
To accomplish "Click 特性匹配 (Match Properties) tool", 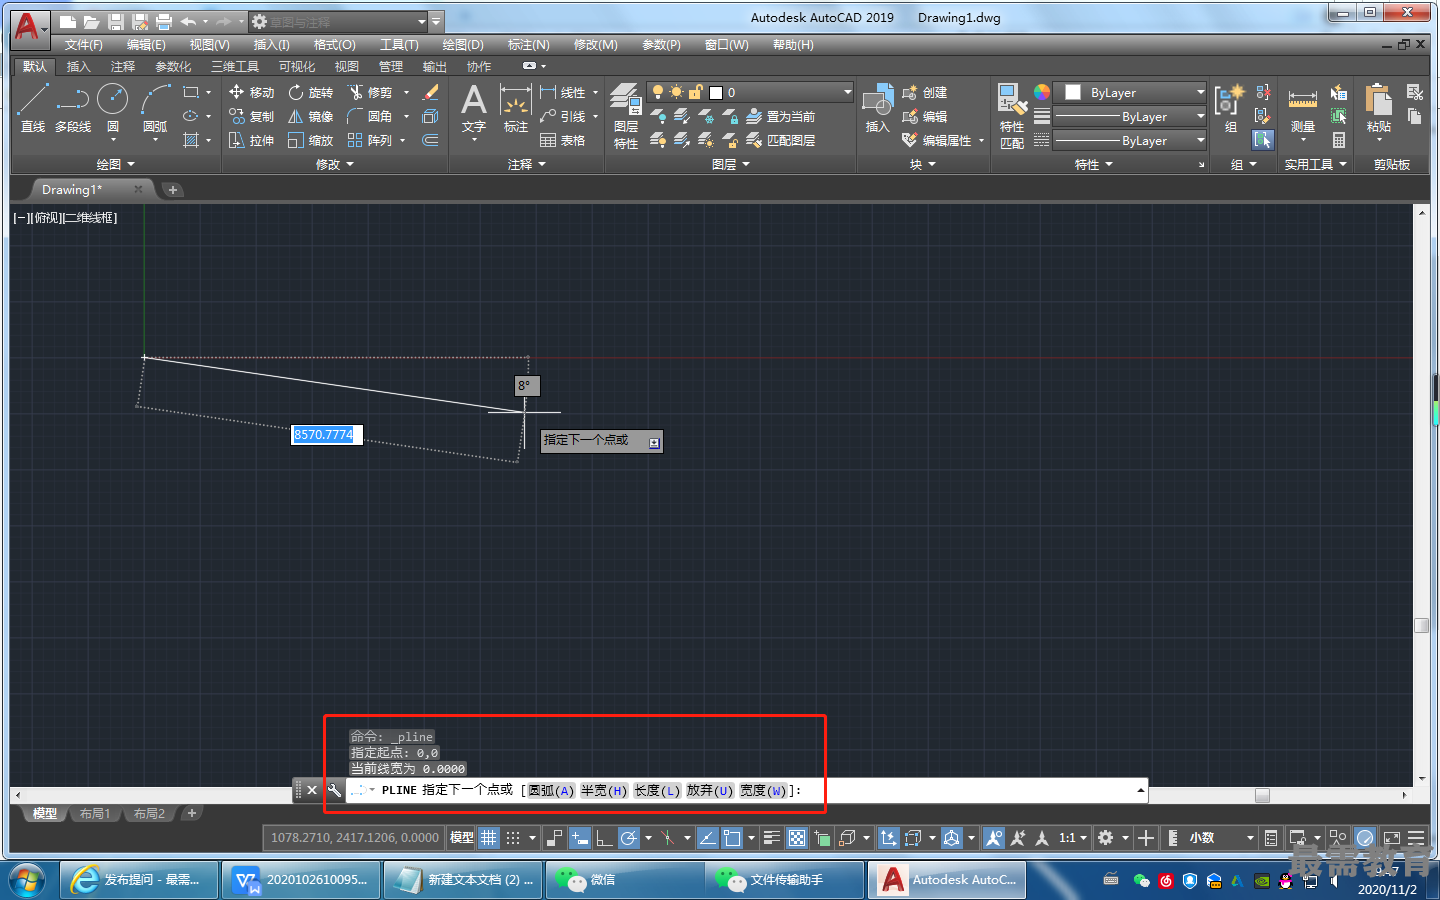I will (1012, 116).
